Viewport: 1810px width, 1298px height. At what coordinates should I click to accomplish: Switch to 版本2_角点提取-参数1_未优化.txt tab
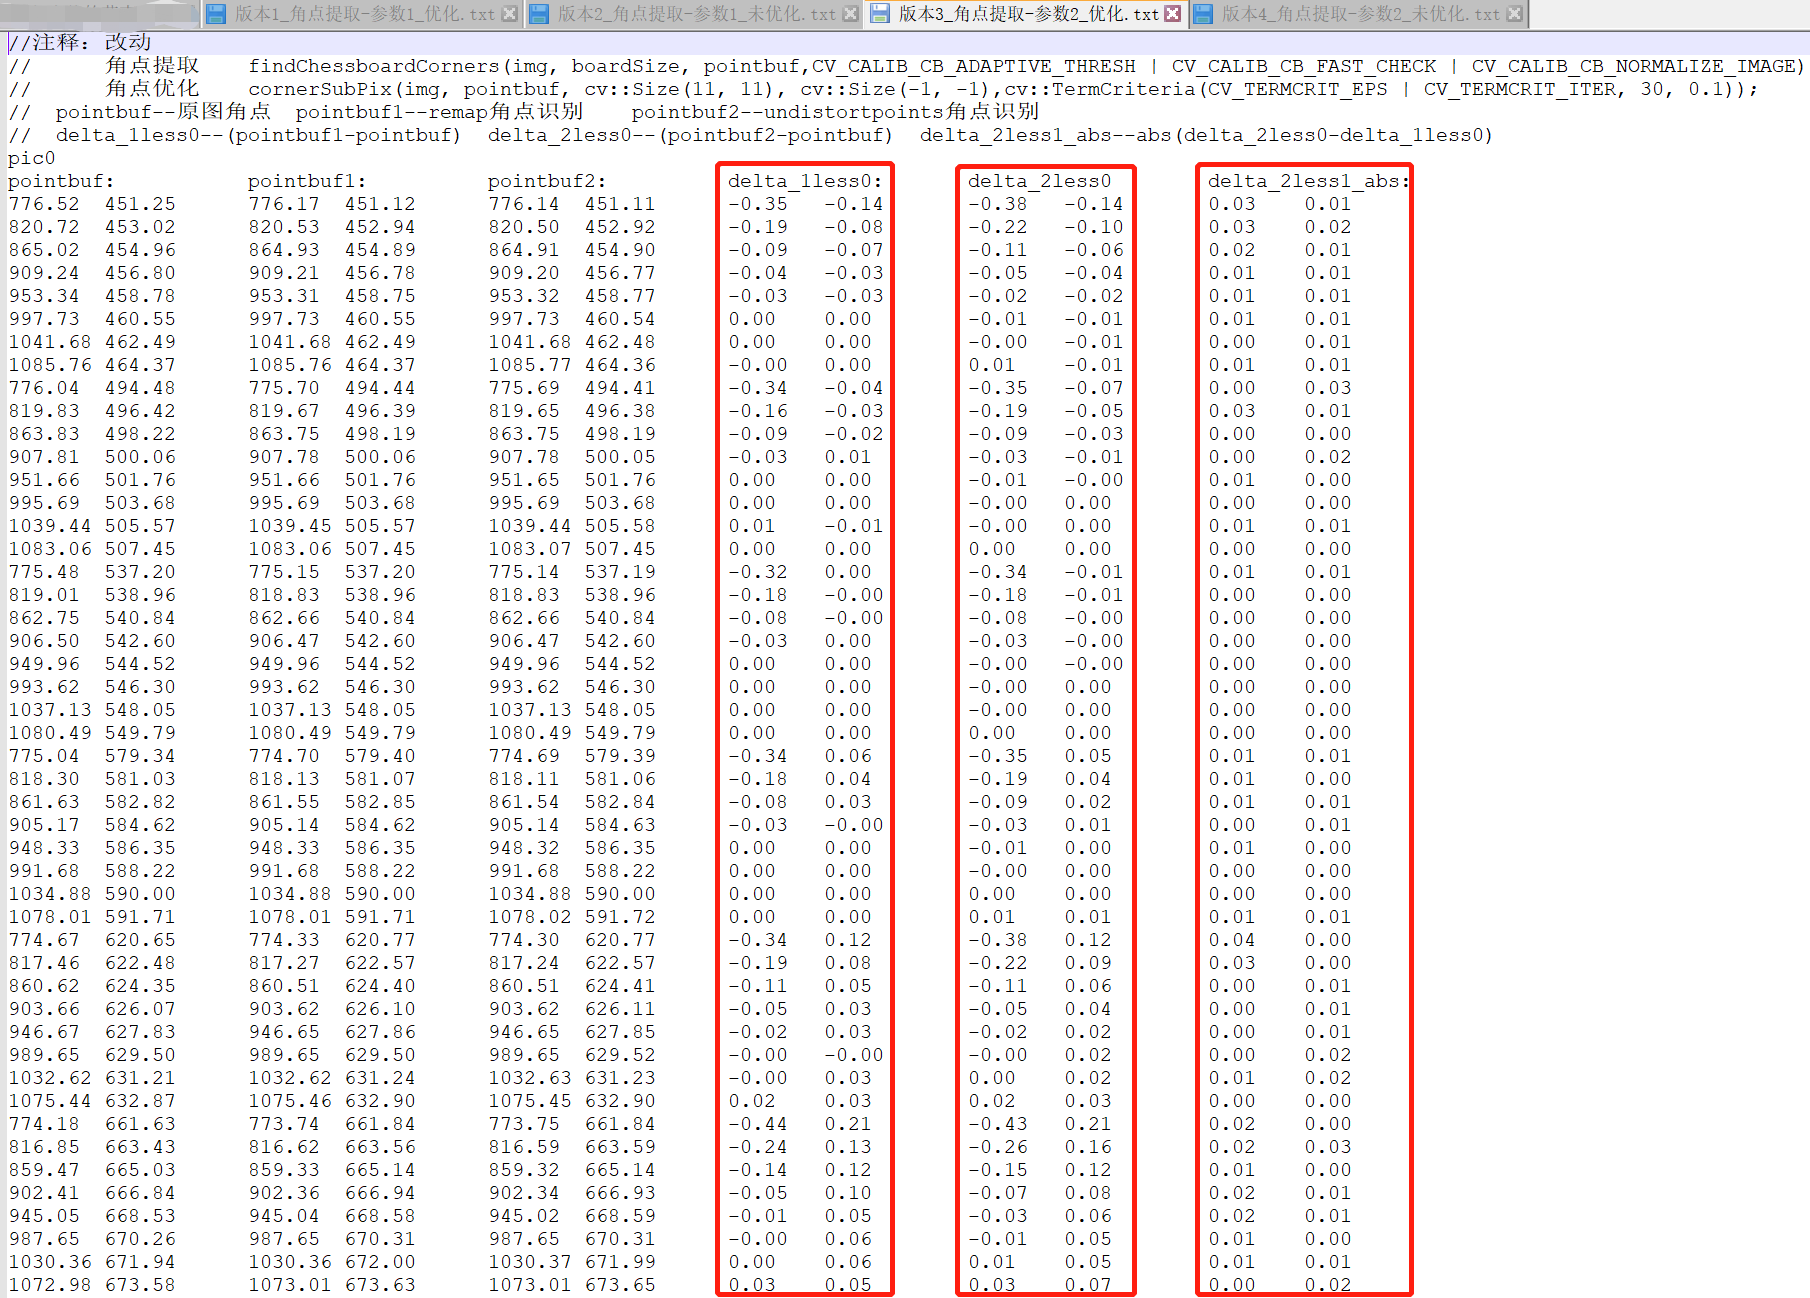coord(690,14)
